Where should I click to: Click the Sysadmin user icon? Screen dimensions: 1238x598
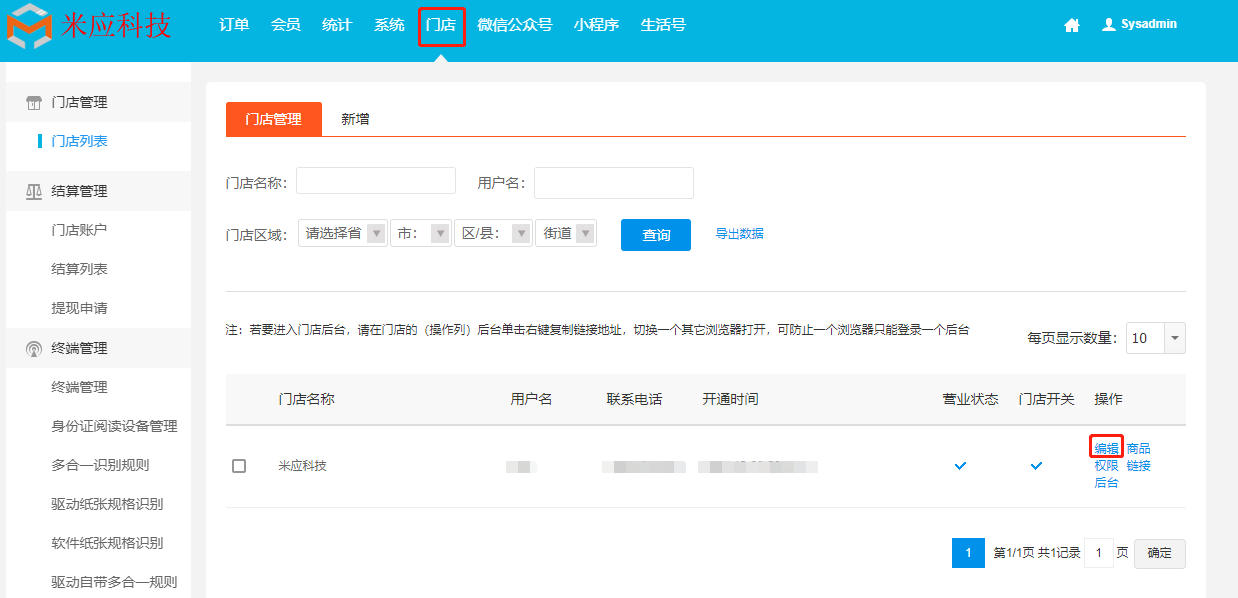point(1108,25)
